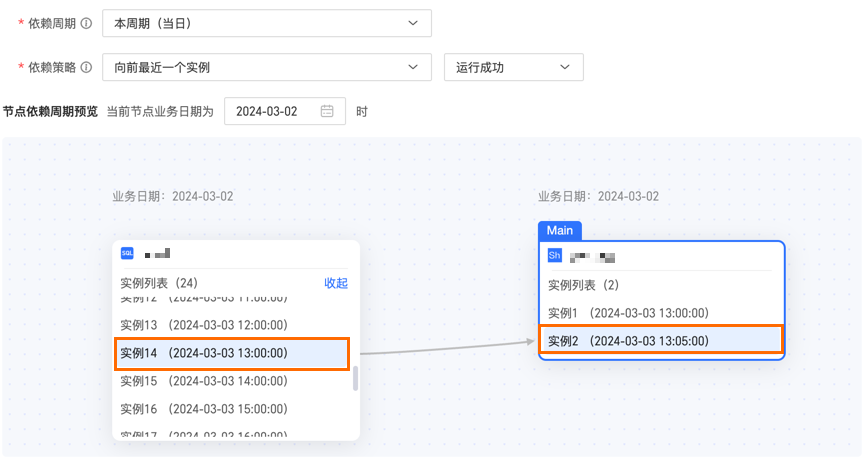The image size is (863, 468).
Task: Click the 依赖周期 field label
Action: pyautogui.click(x=52, y=23)
